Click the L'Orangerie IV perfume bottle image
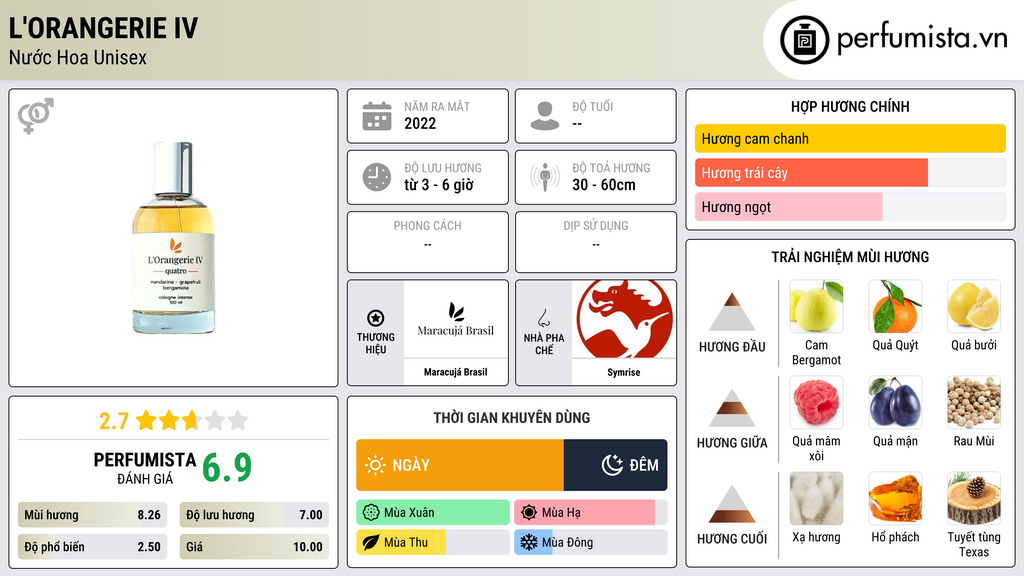 [174, 238]
